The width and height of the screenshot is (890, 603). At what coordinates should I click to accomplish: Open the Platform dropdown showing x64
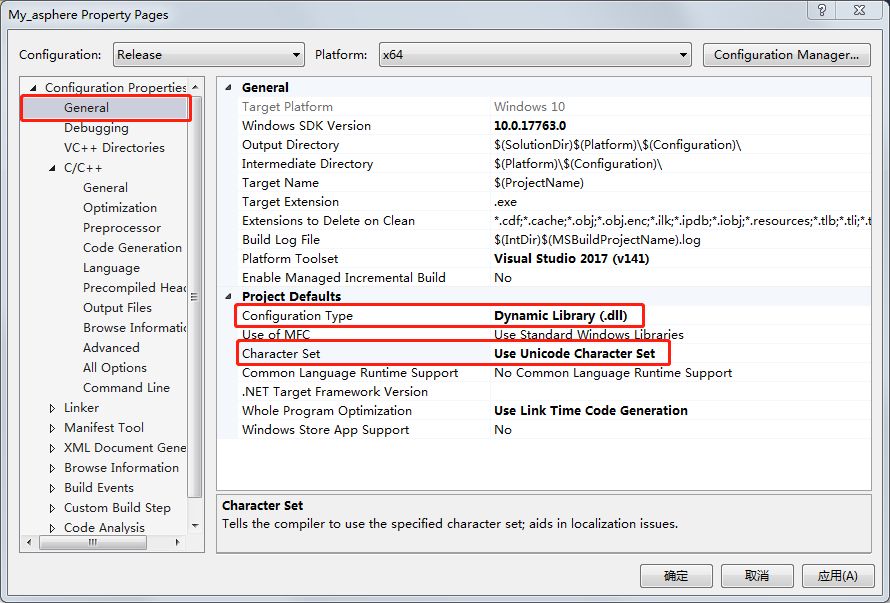coord(535,55)
